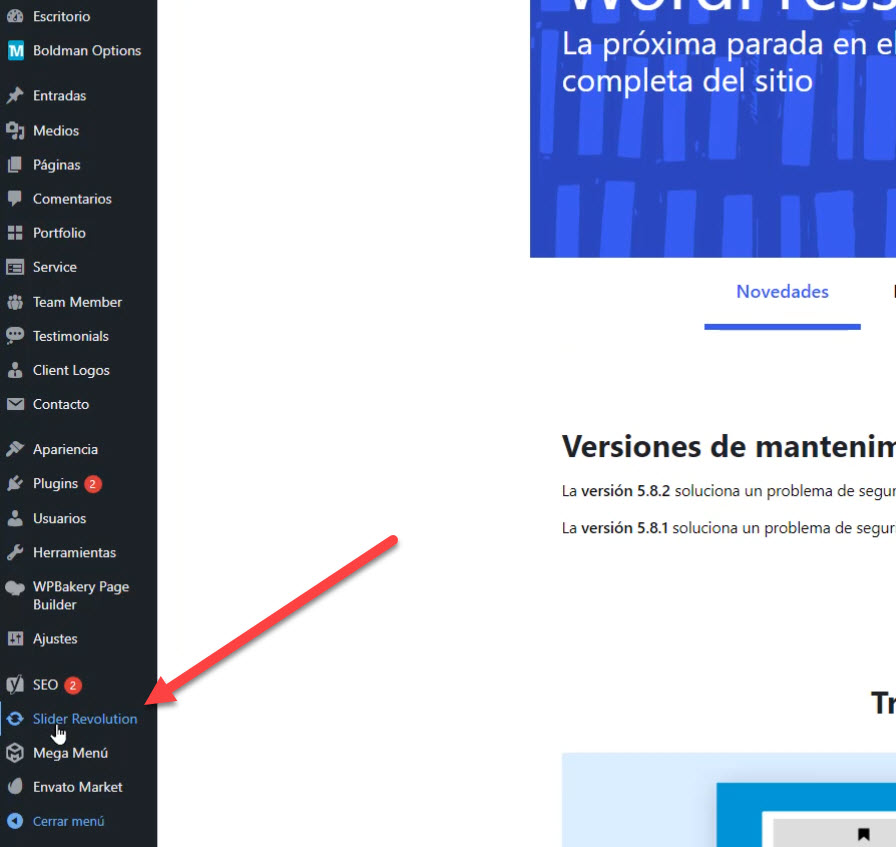The width and height of the screenshot is (896, 847).
Task: Open WPBakery Page Builder settings
Action: click(81, 596)
